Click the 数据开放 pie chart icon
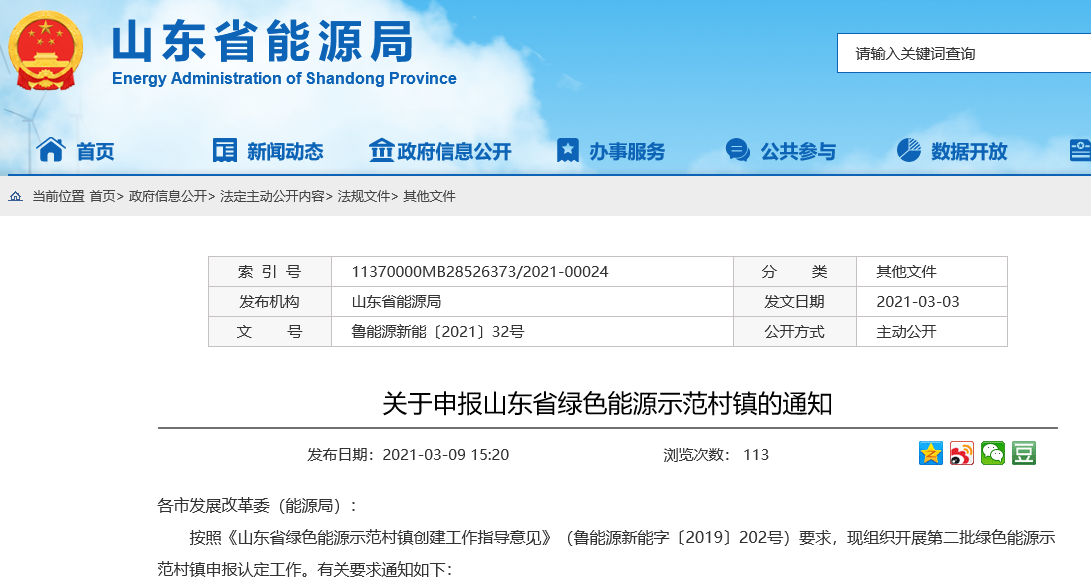This screenshot has width=1091, height=587. tap(906, 148)
